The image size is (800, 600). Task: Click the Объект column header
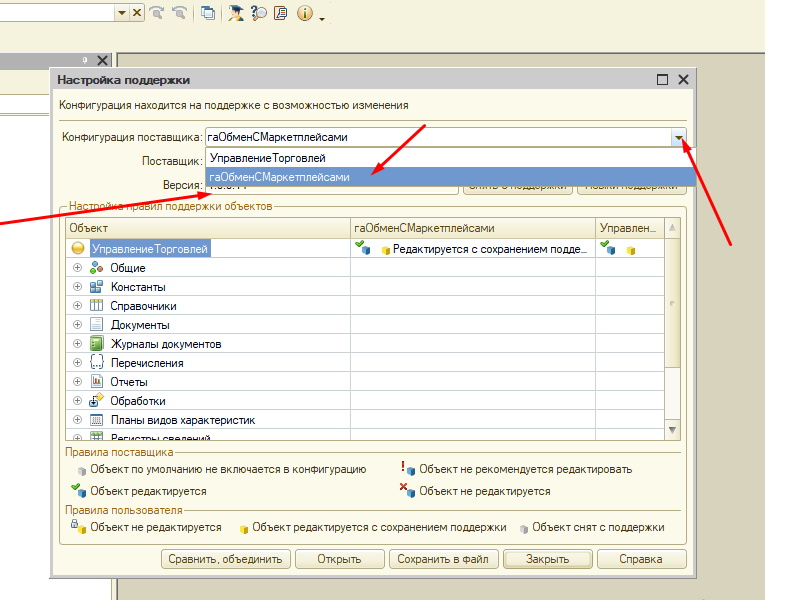208,228
